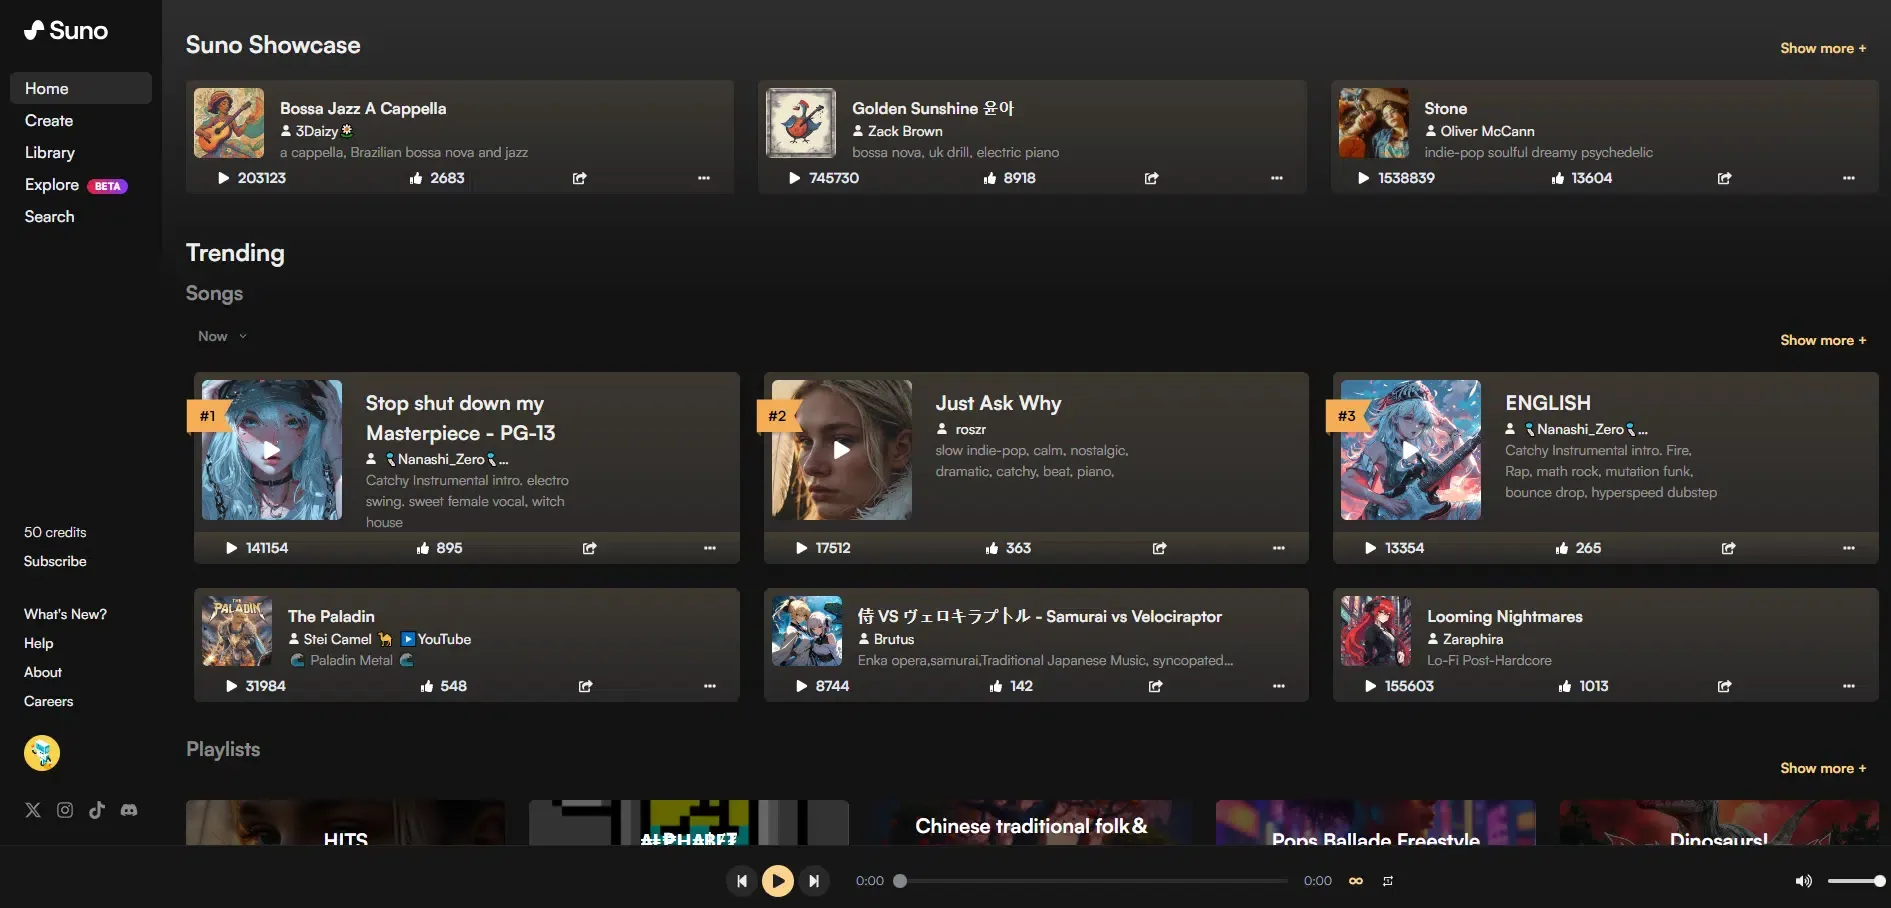The image size is (1891, 908).
Task: Mute audio using the speaker icon
Action: pos(1803,881)
